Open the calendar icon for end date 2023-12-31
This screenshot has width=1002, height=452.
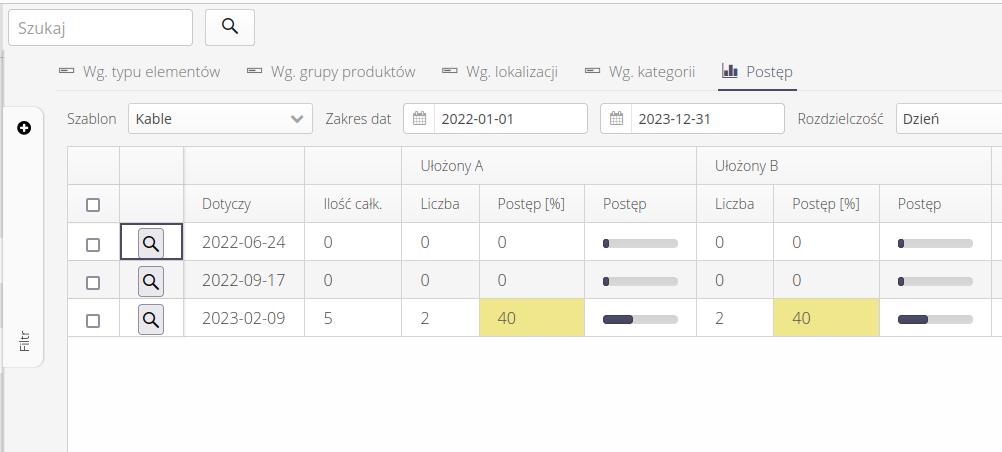(x=616, y=119)
